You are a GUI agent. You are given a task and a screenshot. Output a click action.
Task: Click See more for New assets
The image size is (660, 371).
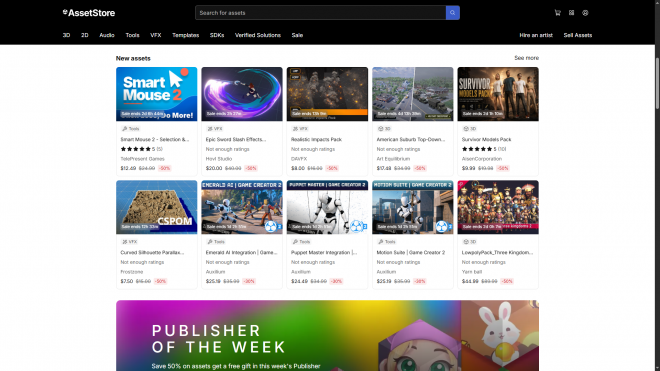click(526, 58)
